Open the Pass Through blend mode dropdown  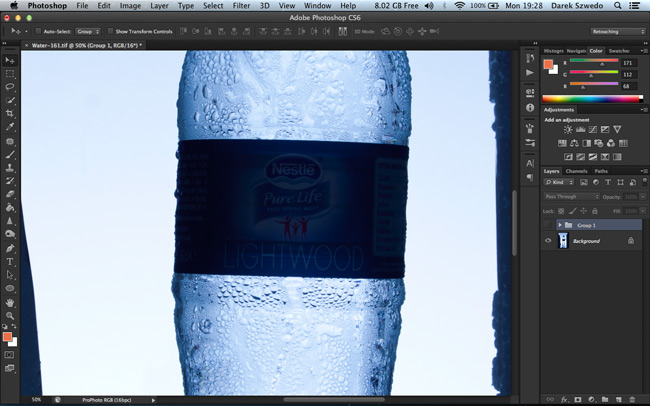(x=571, y=197)
